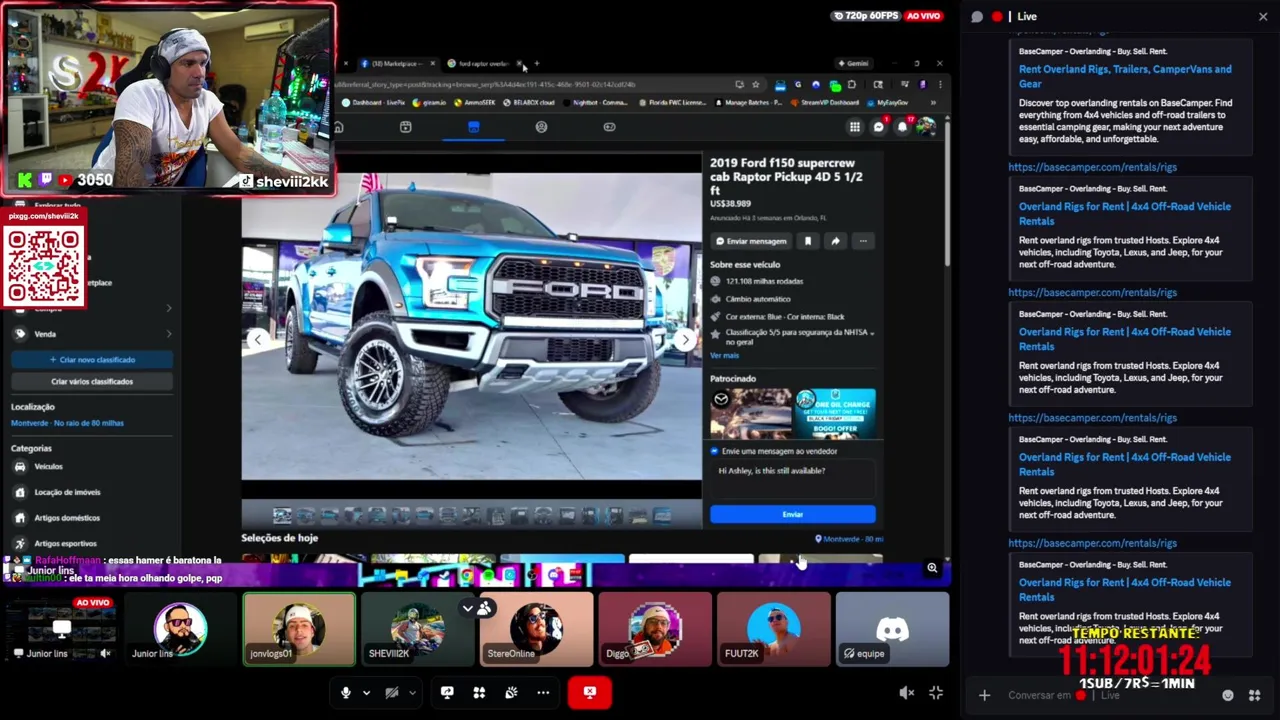Select SHEVIII2K participant tile
This screenshot has height=720, width=1280.
[418, 629]
